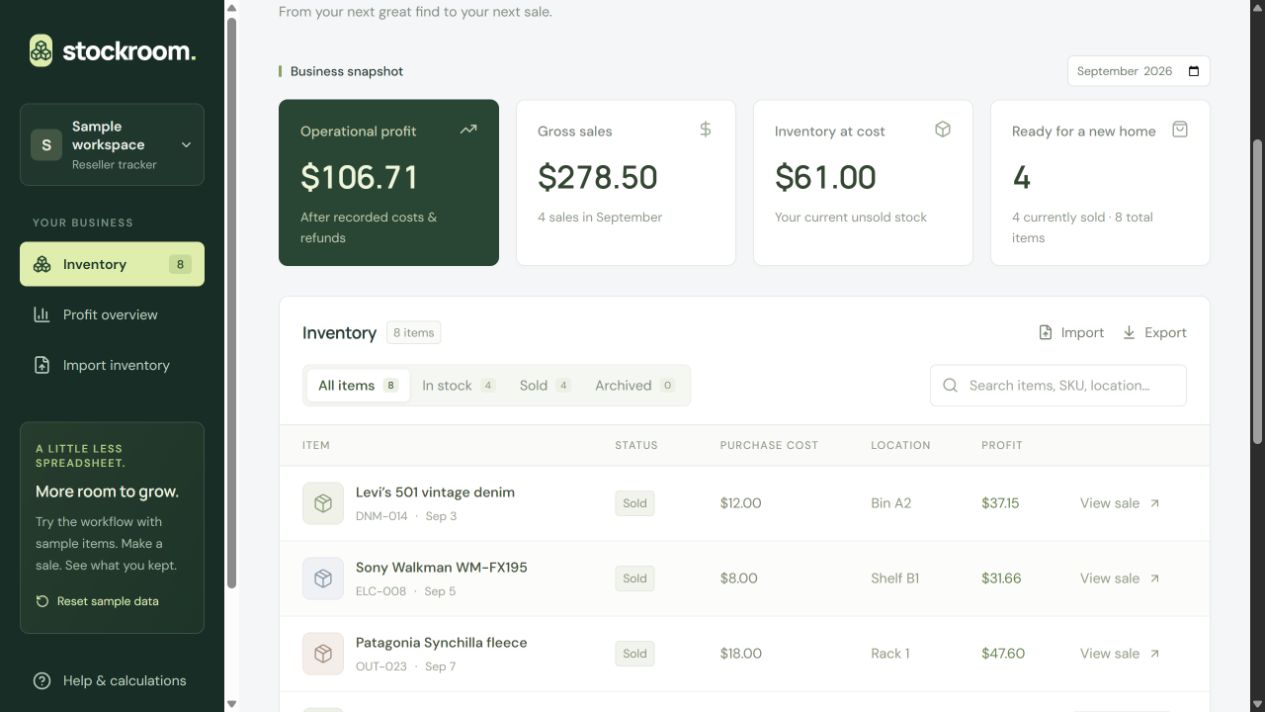Click the main scrollbar up arrow
The height and width of the screenshot is (712, 1265).
[1258, 7]
